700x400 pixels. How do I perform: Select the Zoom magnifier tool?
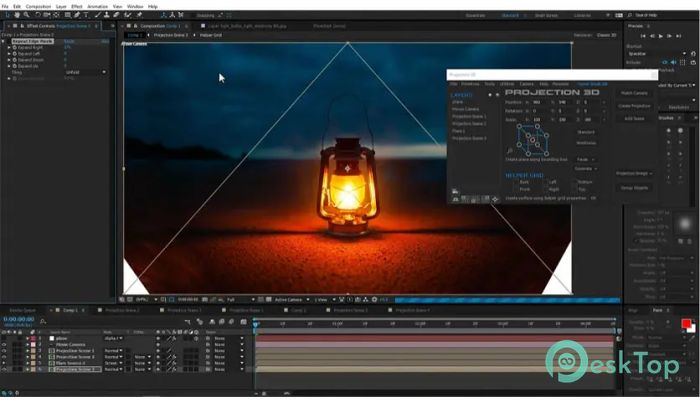(27, 15)
